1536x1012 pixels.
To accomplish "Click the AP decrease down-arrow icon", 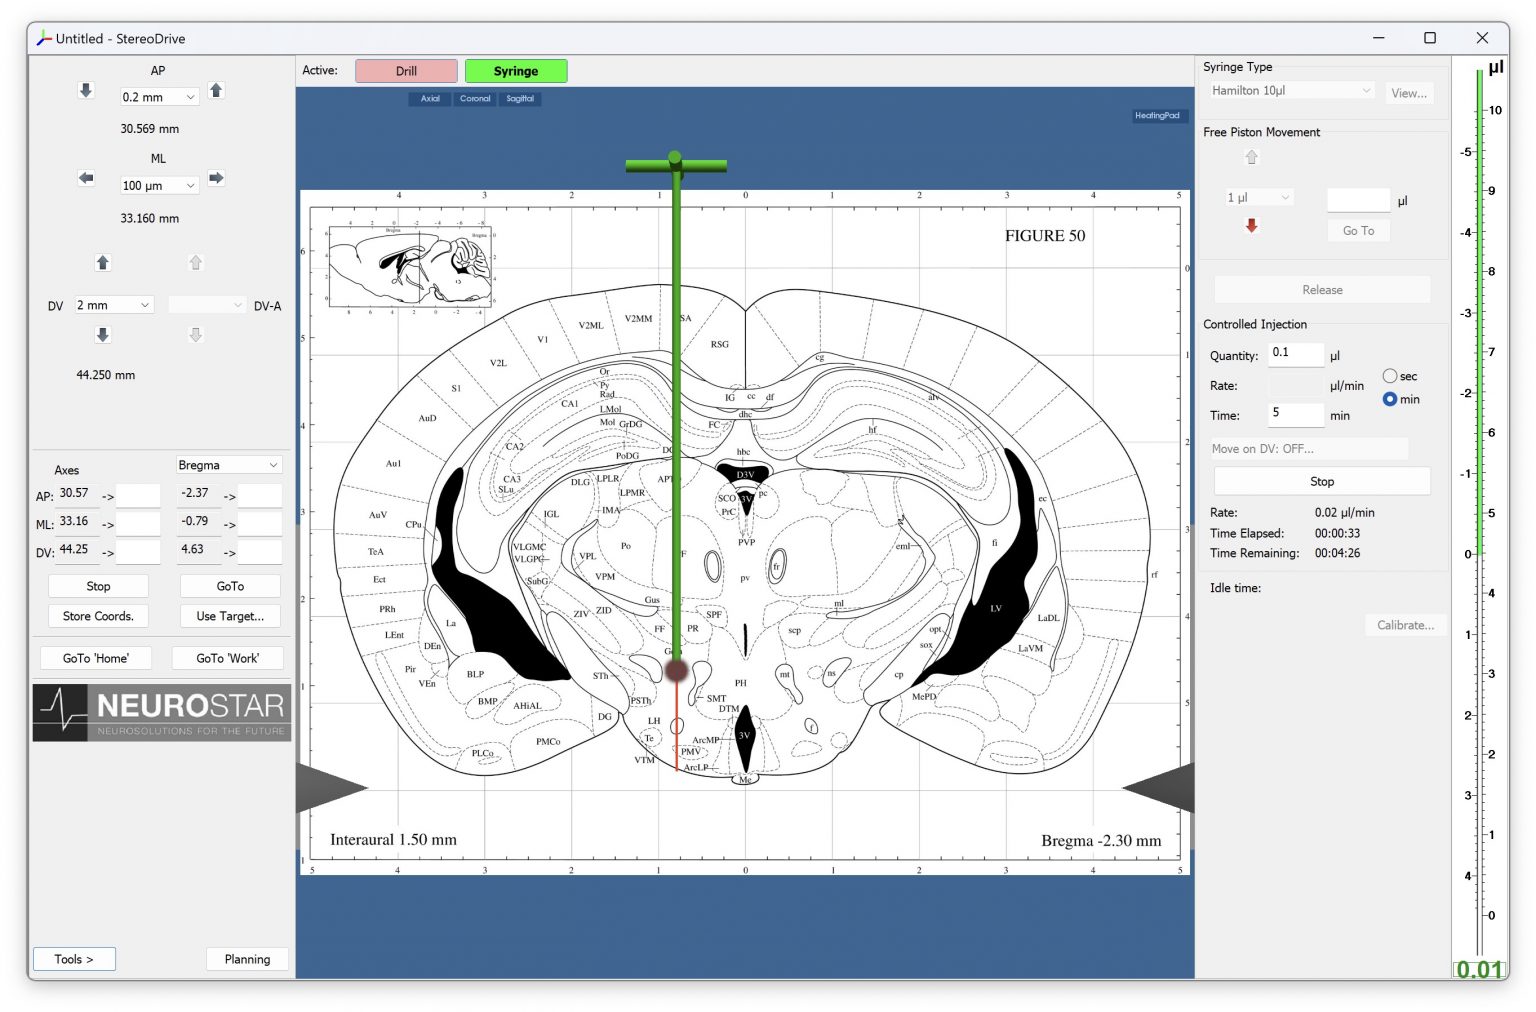I will [x=85, y=90].
